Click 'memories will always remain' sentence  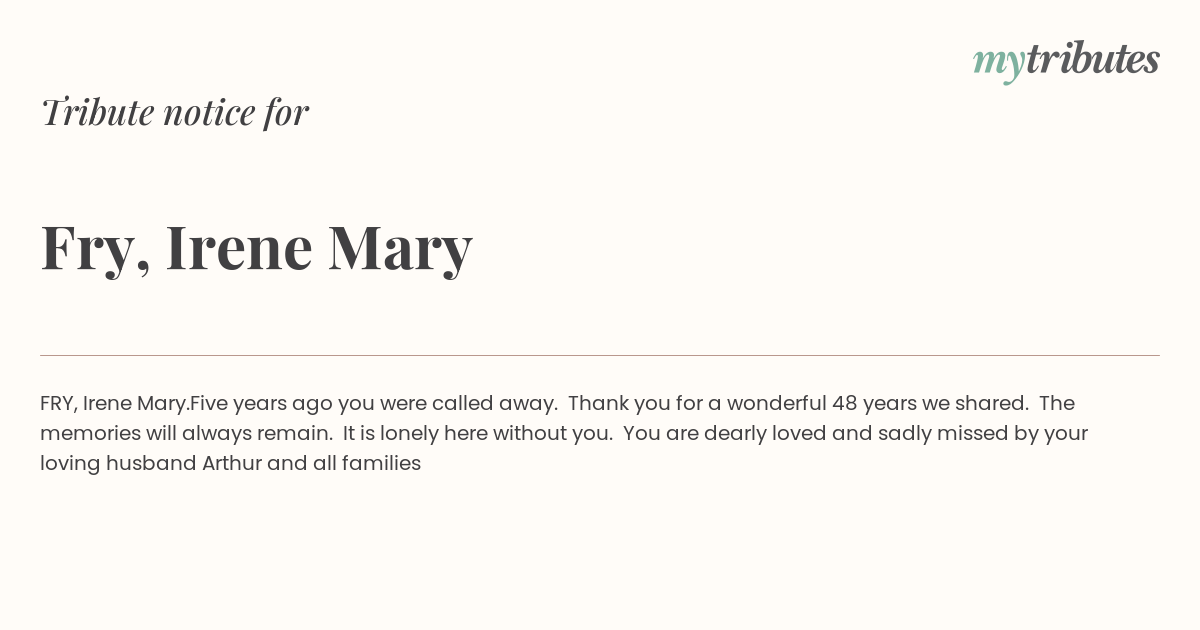pos(187,434)
